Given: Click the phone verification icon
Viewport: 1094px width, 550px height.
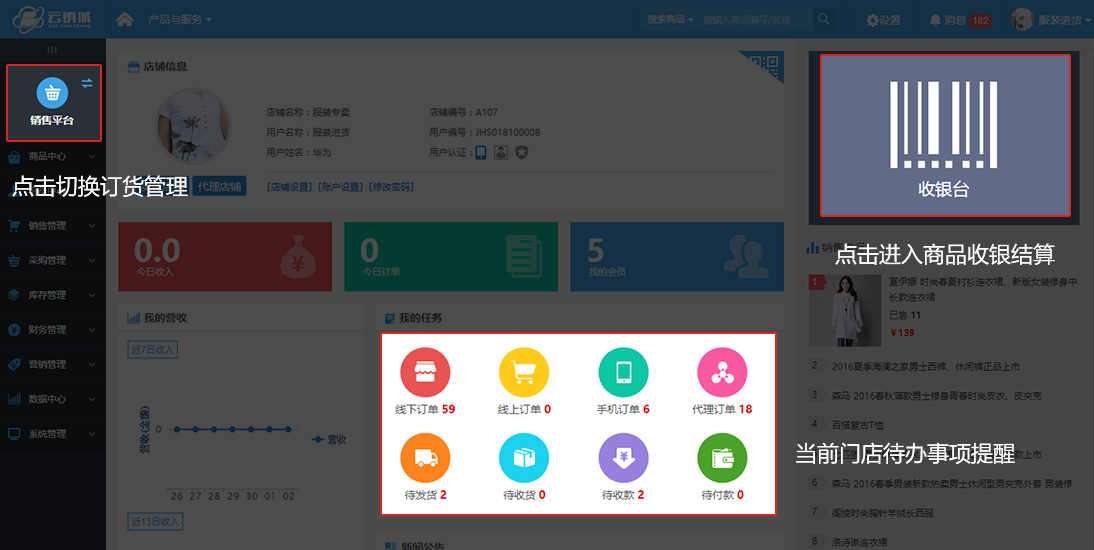Looking at the screenshot, I should (481, 152).
